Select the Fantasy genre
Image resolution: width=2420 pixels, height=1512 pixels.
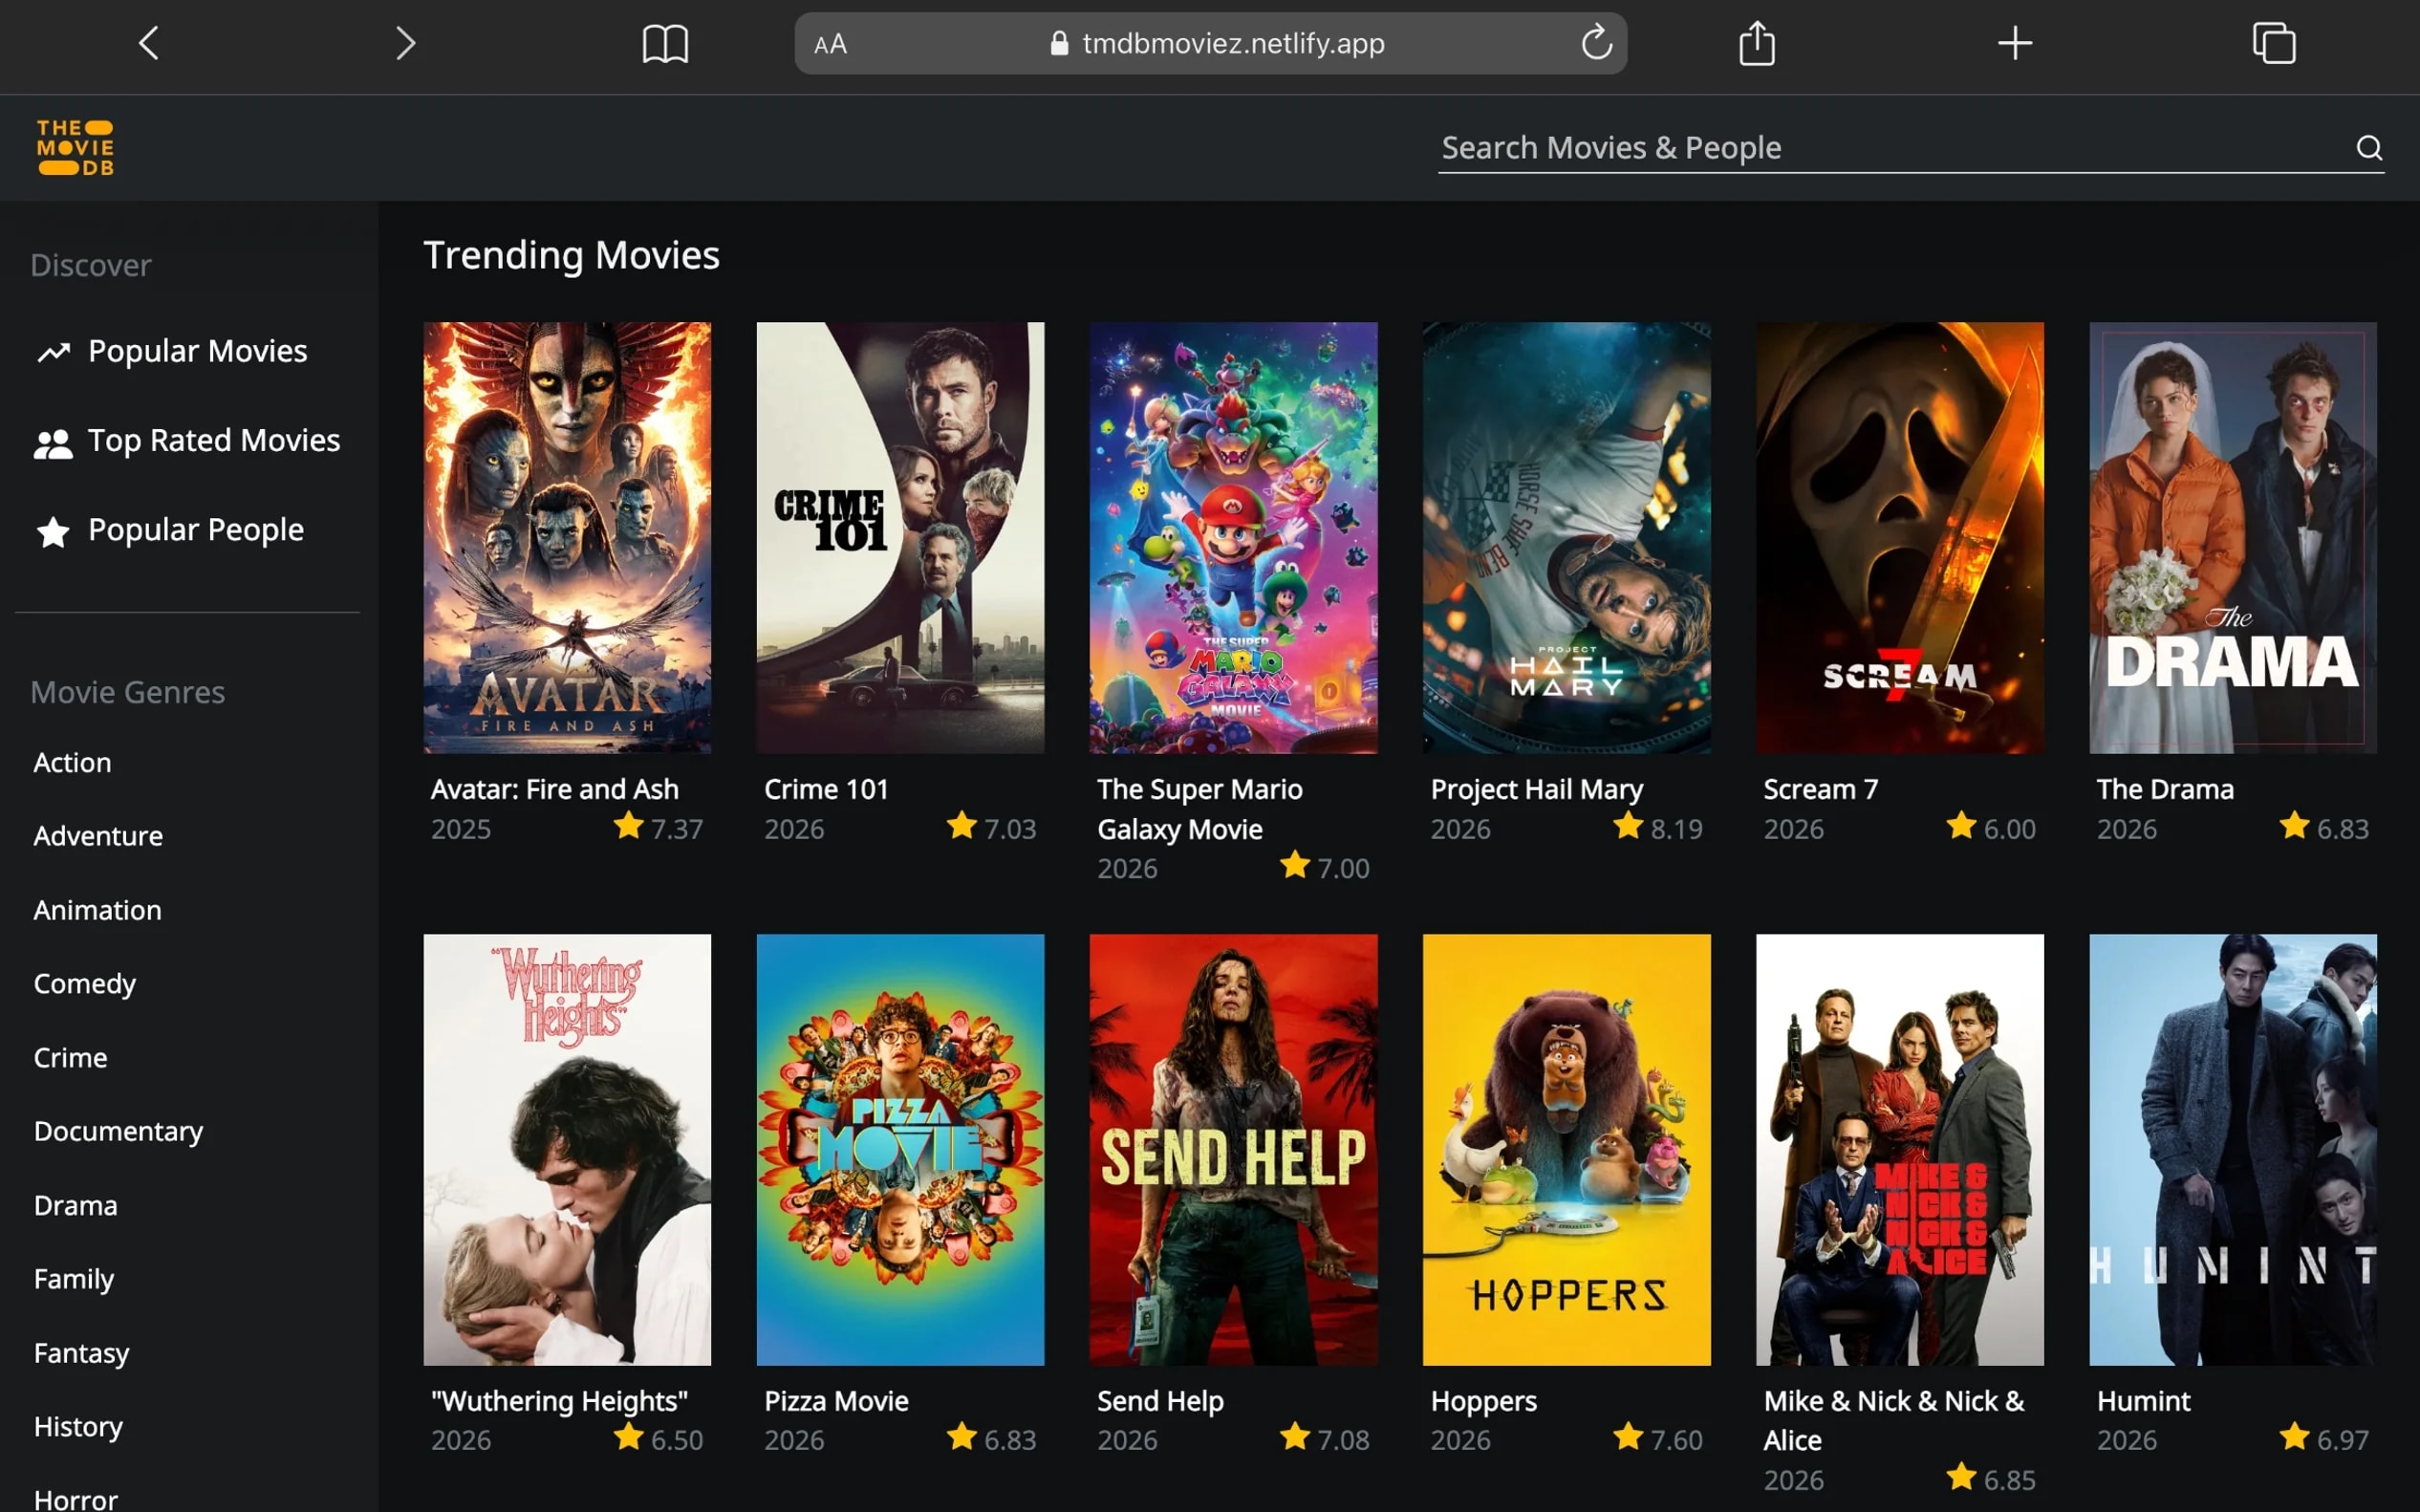(81, 1352)
